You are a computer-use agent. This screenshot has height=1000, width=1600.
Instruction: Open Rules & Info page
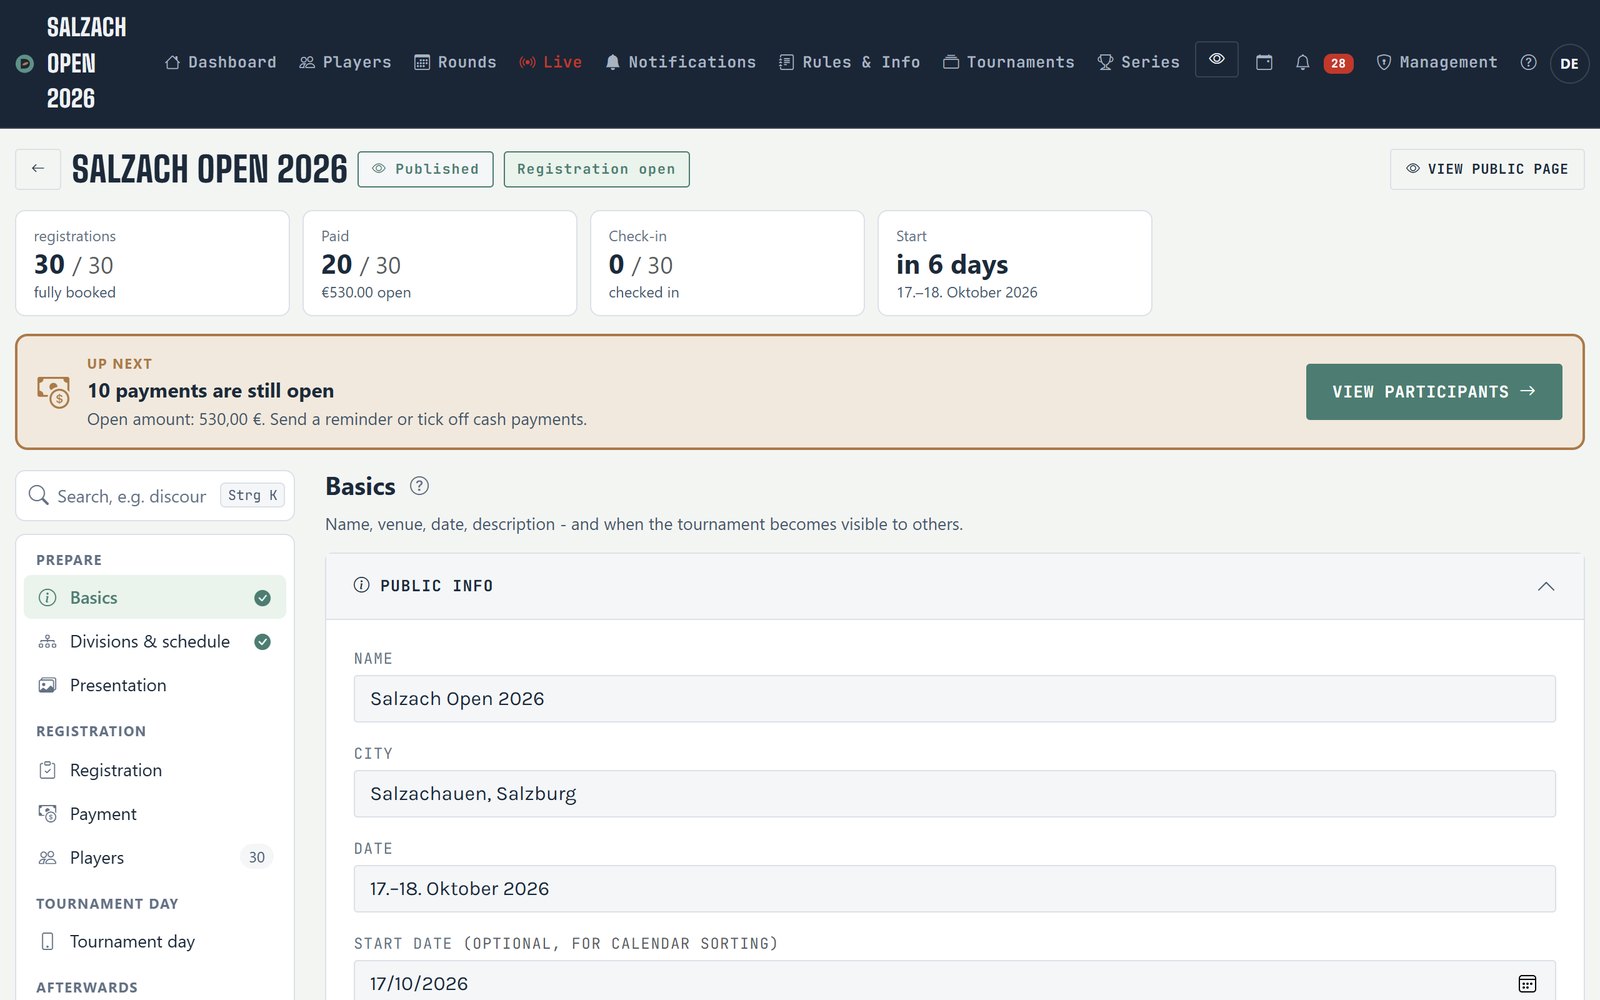849,62
